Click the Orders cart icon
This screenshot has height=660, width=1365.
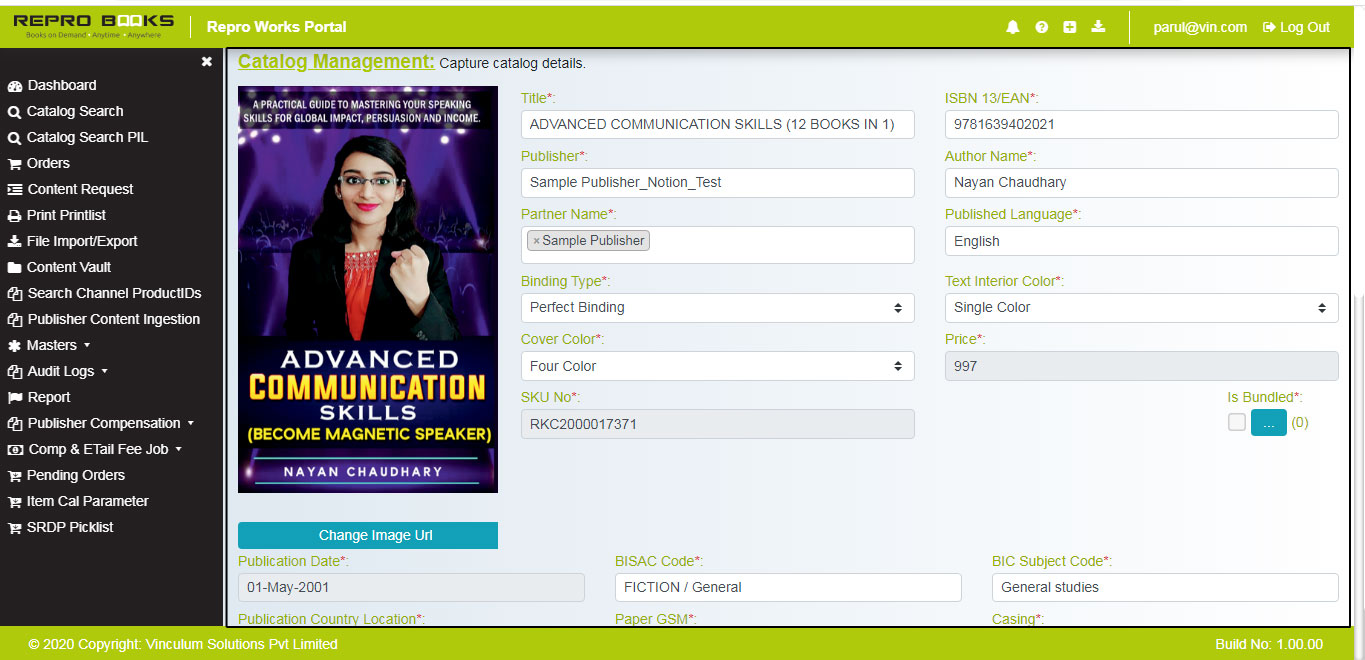(14, 164)
